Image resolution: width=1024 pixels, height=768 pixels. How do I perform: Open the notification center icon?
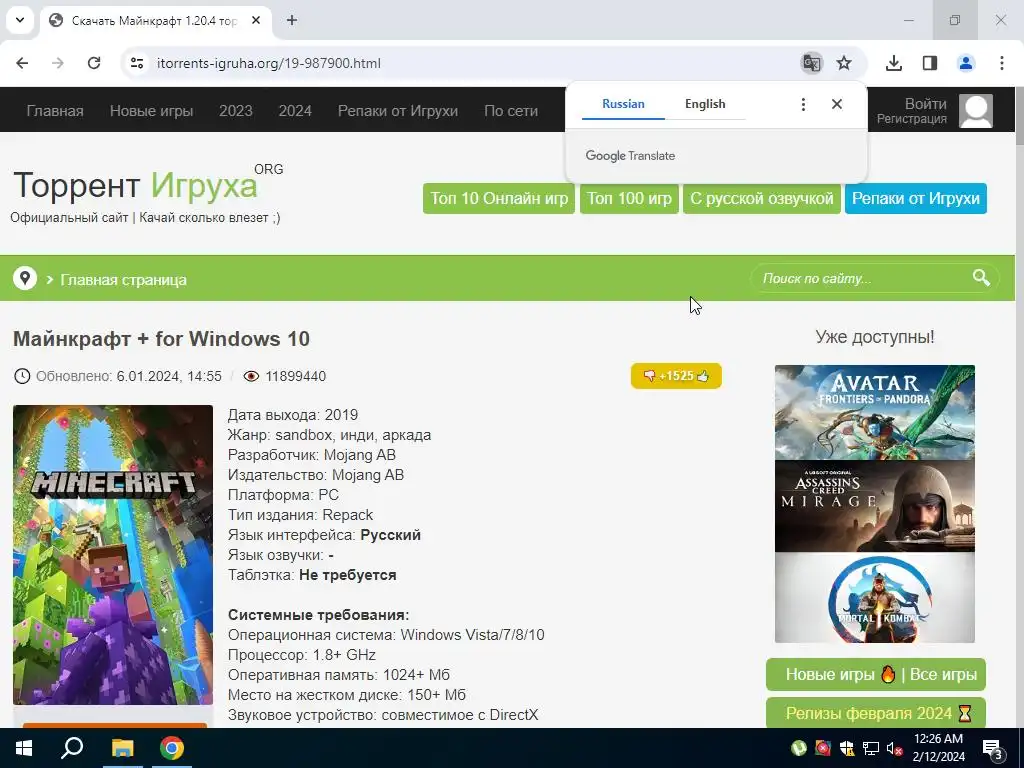[993, 749]
